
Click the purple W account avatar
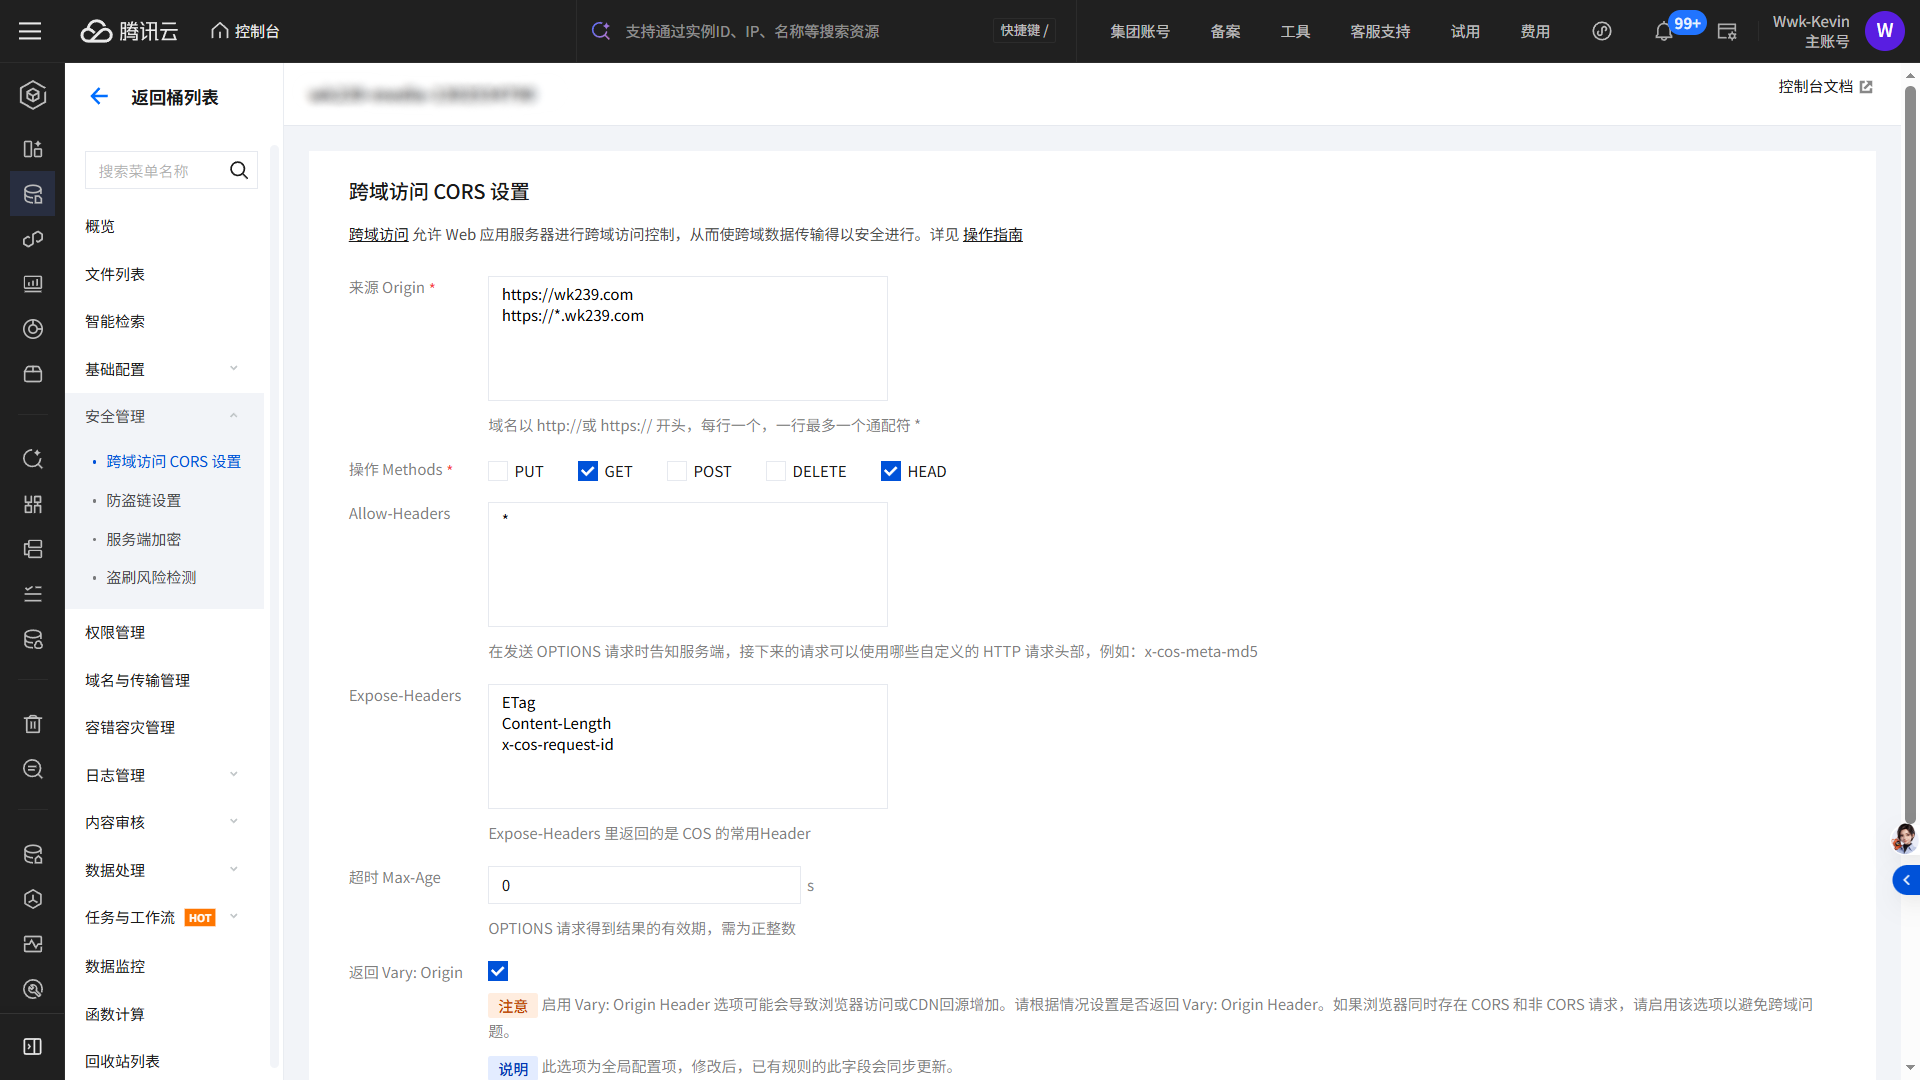(x=1884, y=31)
